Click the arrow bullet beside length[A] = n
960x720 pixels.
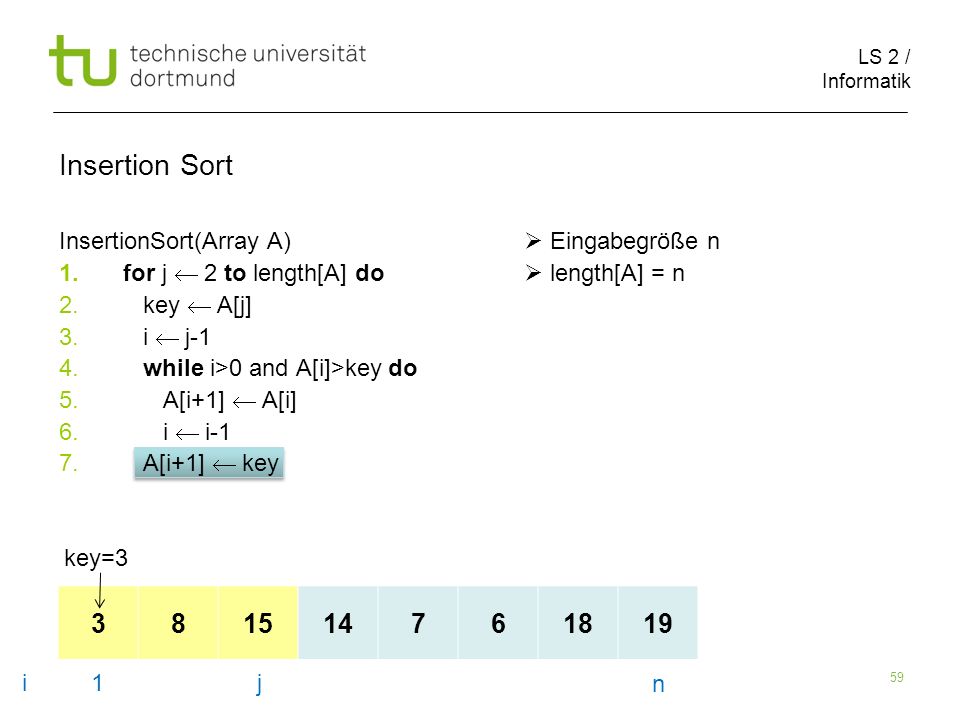tap(533, 273)
